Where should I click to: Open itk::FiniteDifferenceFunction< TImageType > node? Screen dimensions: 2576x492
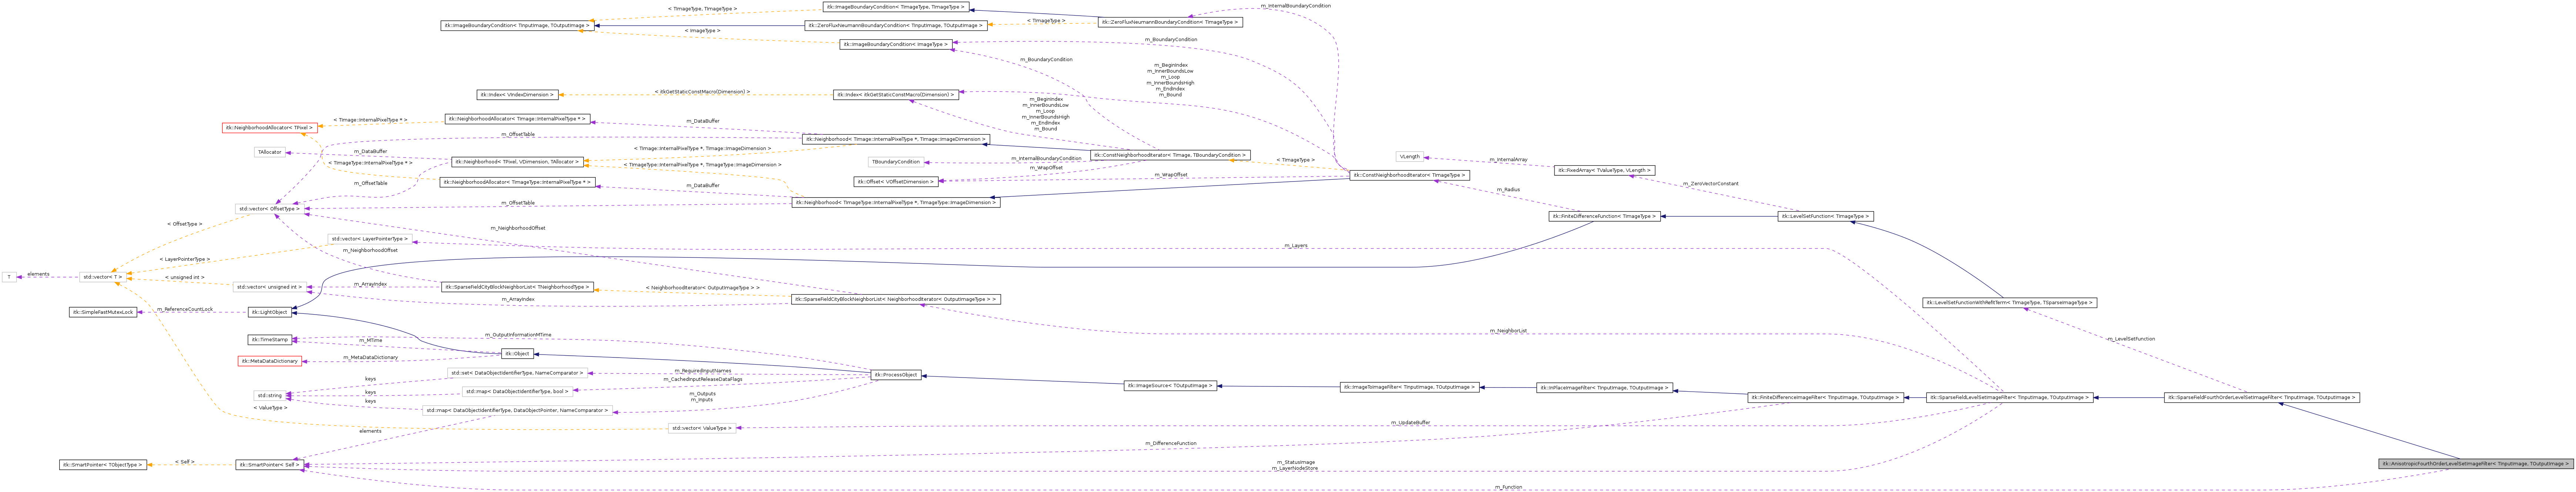[x=1604, y=216]
